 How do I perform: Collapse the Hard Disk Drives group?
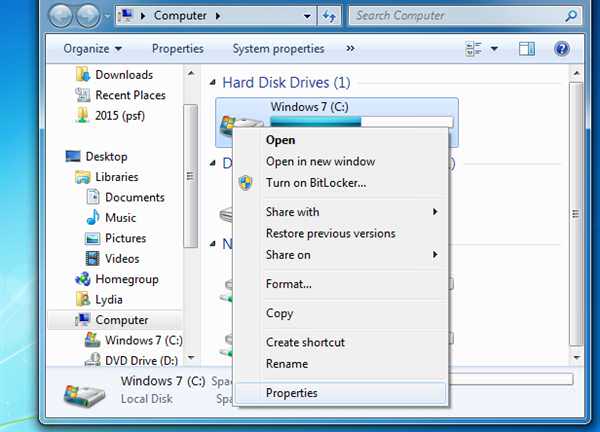coord(213,82)
